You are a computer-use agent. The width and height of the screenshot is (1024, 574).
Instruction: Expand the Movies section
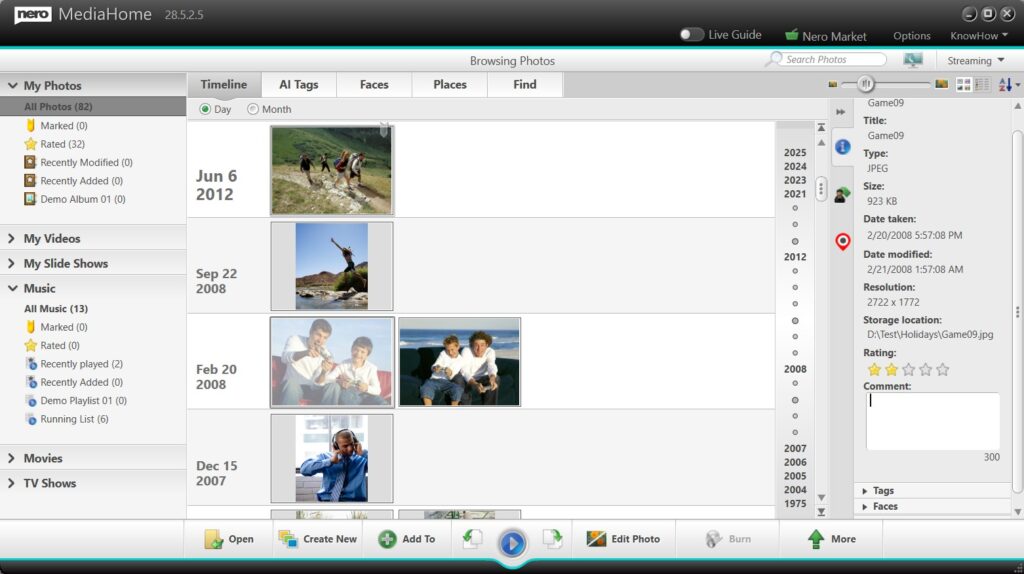pyautogui.click(x=11, y=458)
